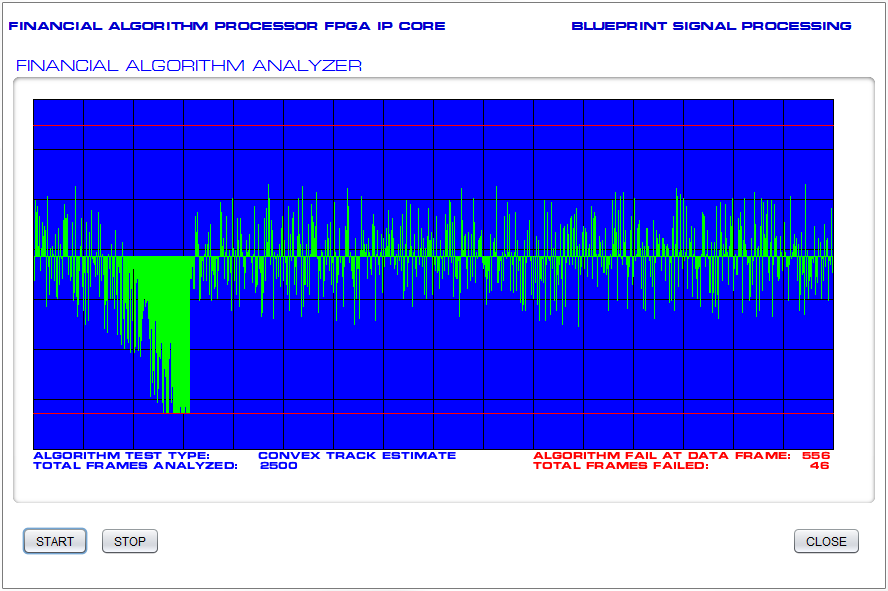The image size is (888, 591).
Task: Select the 2500 frames analyzed value
Action: tap(279, 465)
